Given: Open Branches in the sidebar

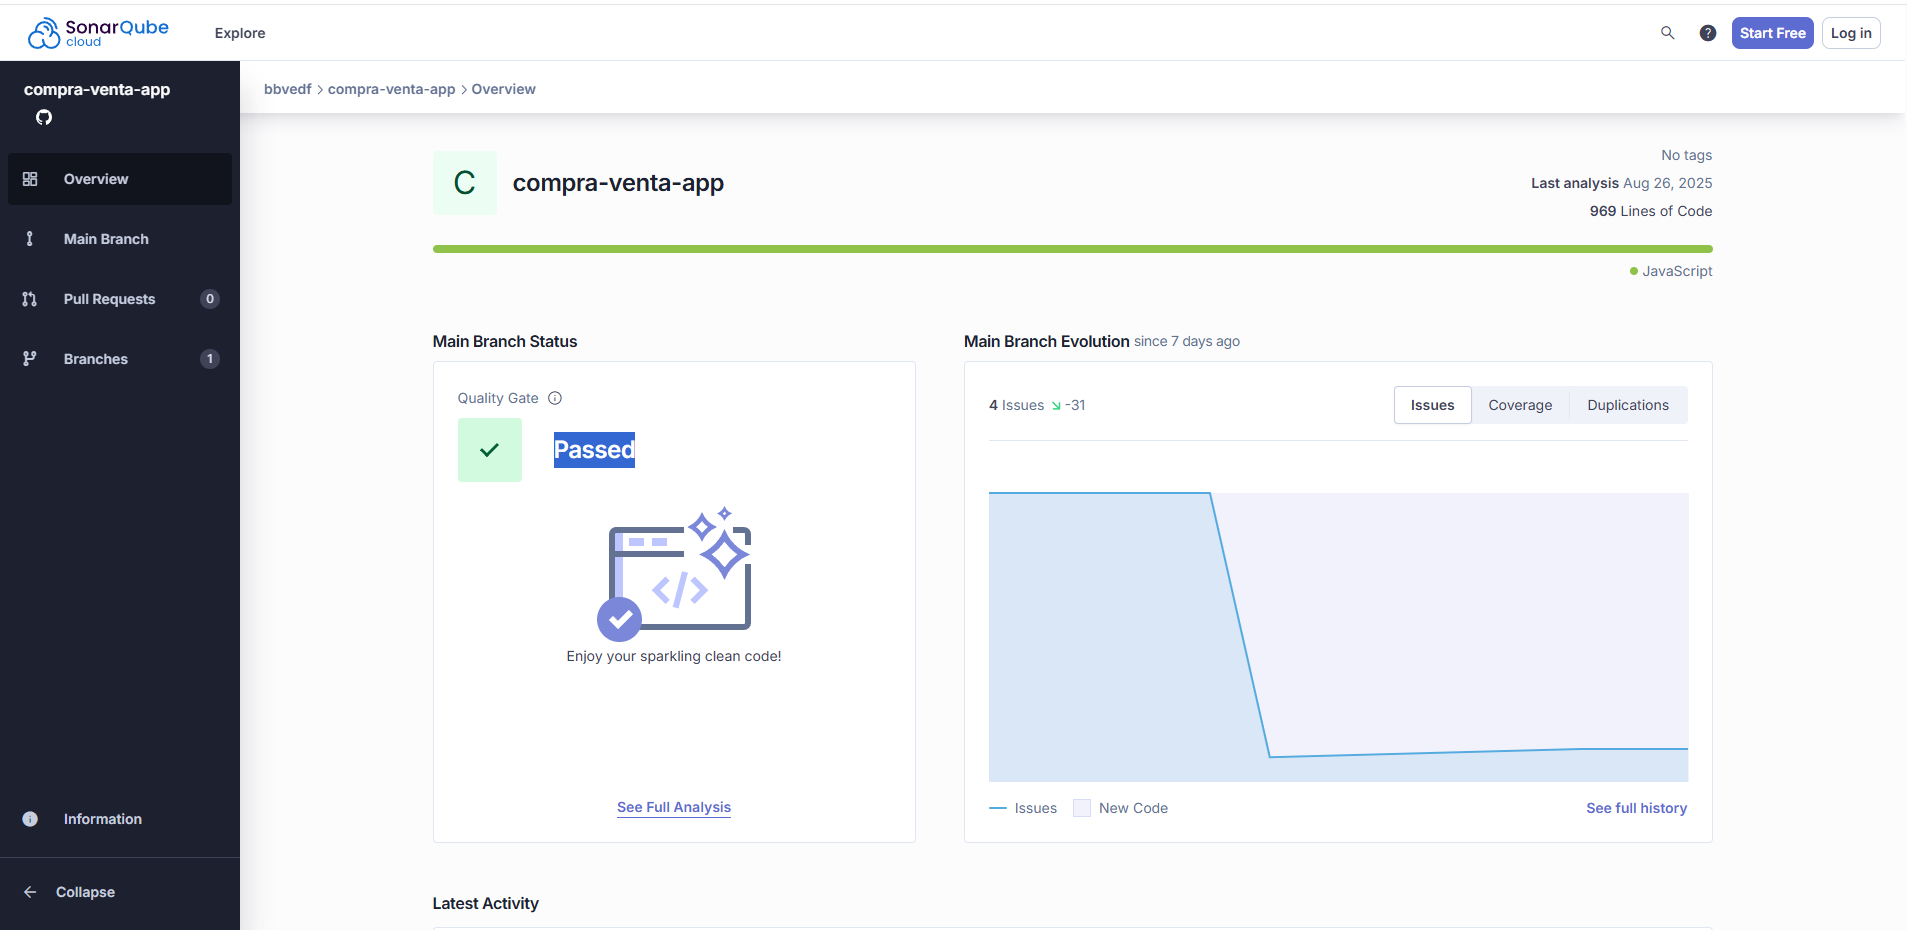Looking at the screenshot, I should point(120,359).
